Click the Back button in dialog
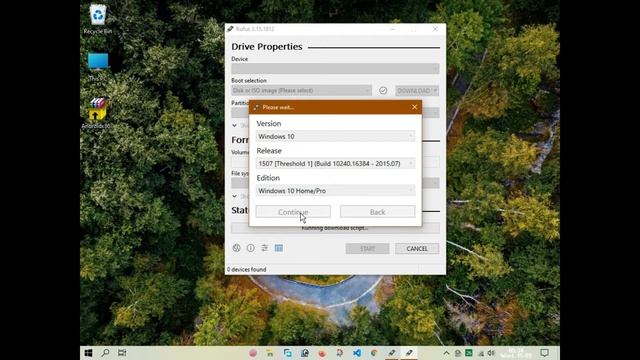 coord(378,212)
